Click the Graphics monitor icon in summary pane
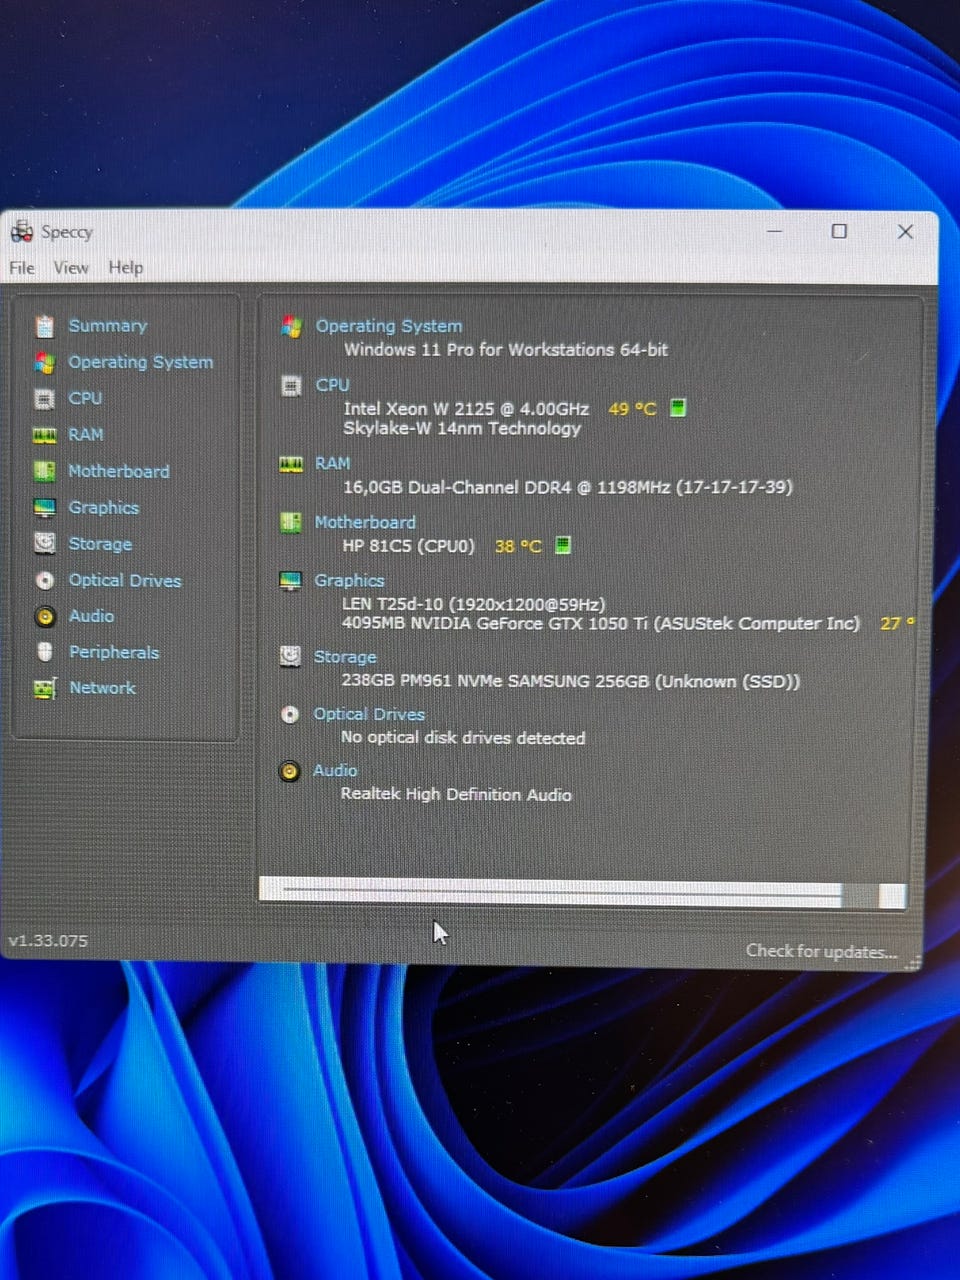 pyautogui.click(x=290, y=581)
